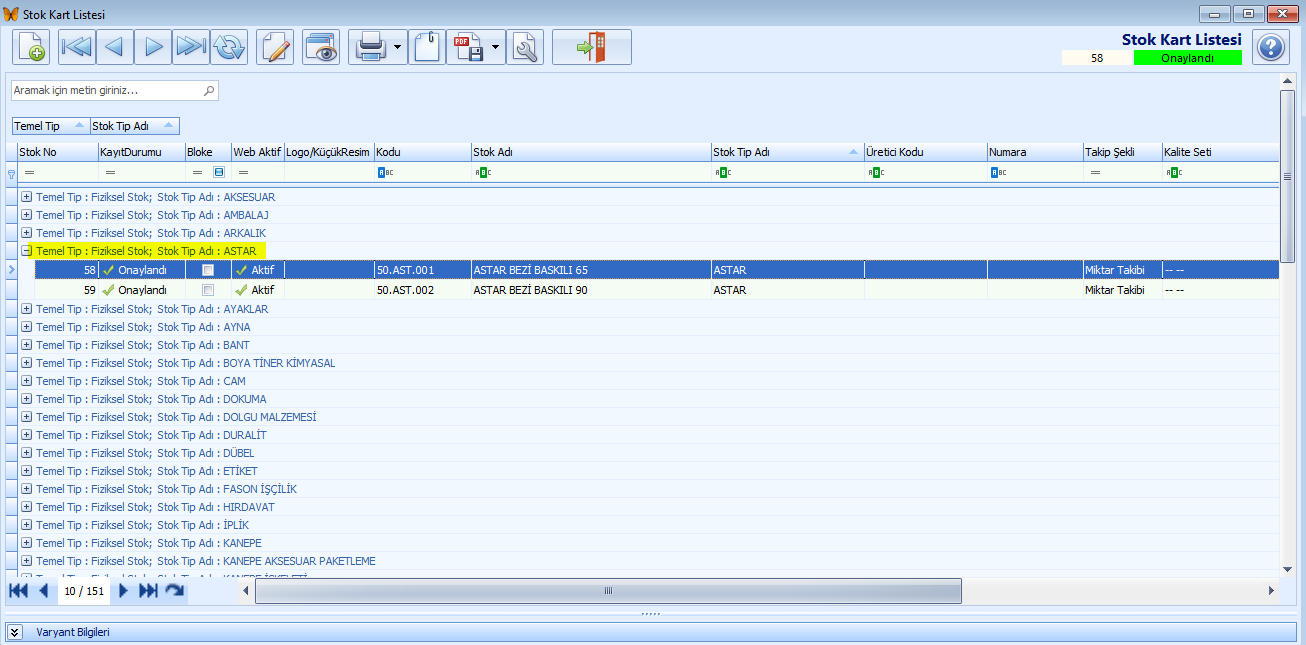Screen dimensions: 1306x645
Task: Sort by the Stok Adı column header
Action: (590, 152)
